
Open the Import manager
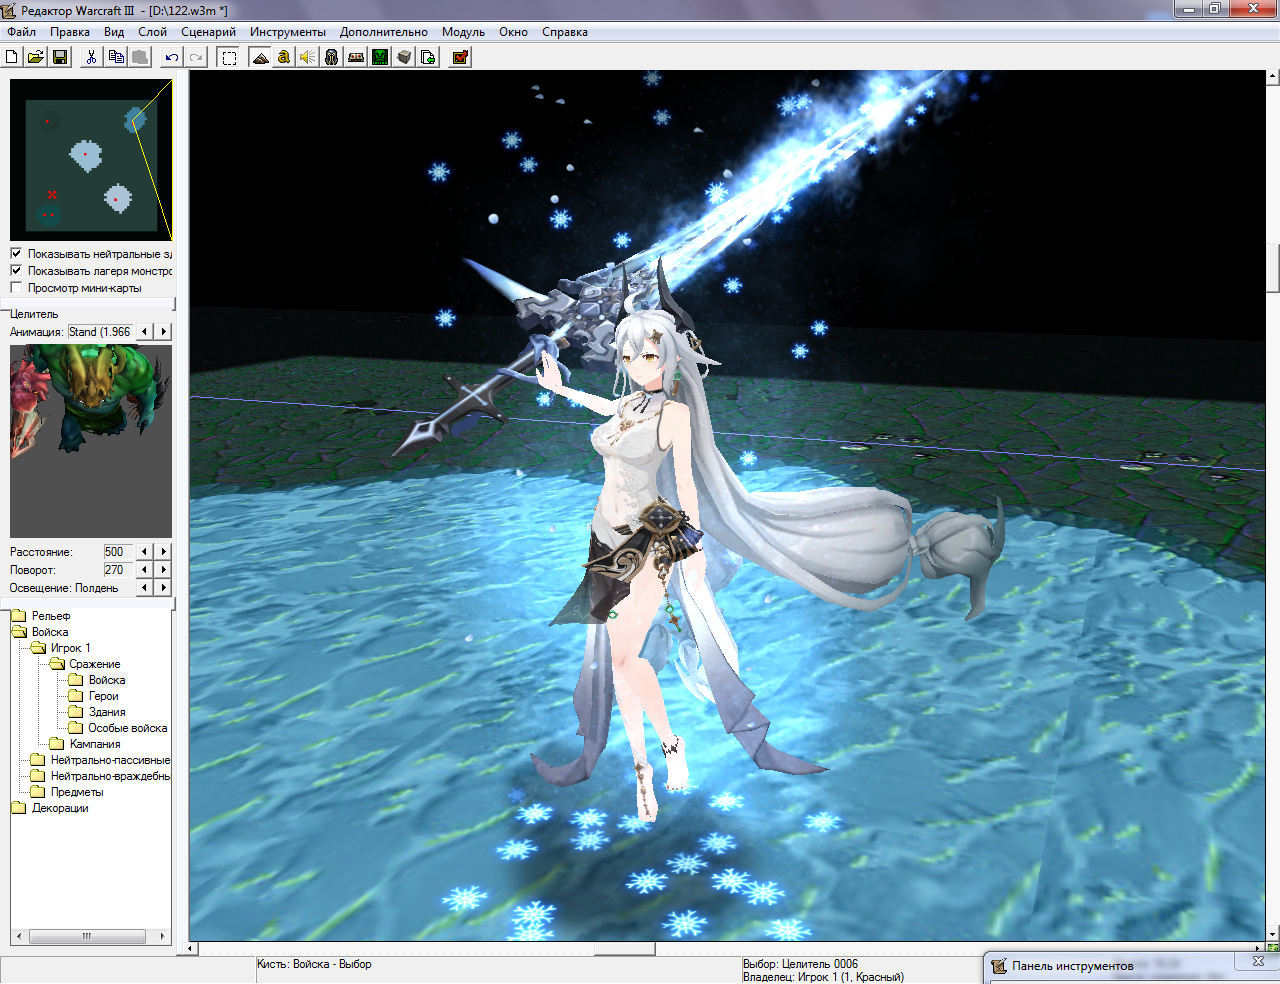(x=428, y=57)
